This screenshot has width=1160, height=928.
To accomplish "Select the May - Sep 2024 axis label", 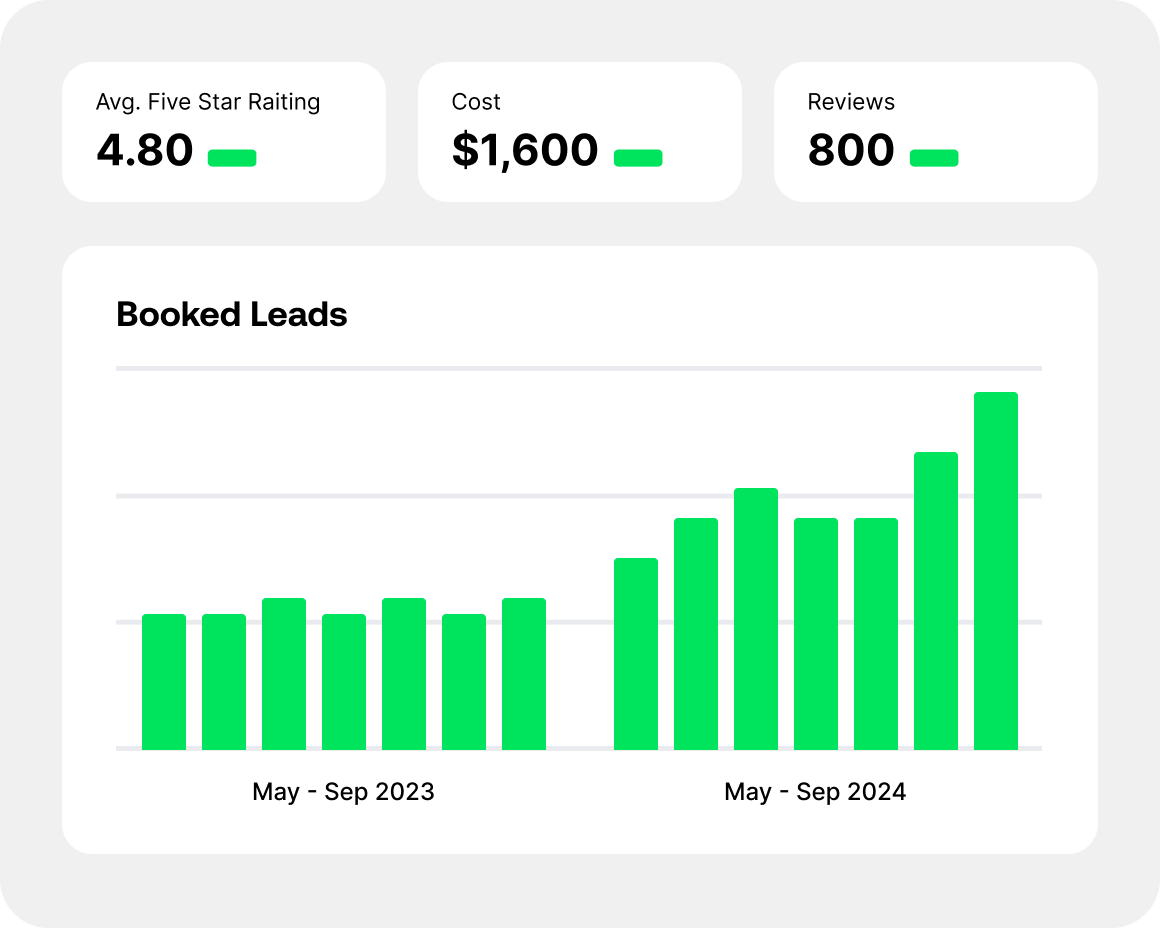I will [x=815, y=792].
